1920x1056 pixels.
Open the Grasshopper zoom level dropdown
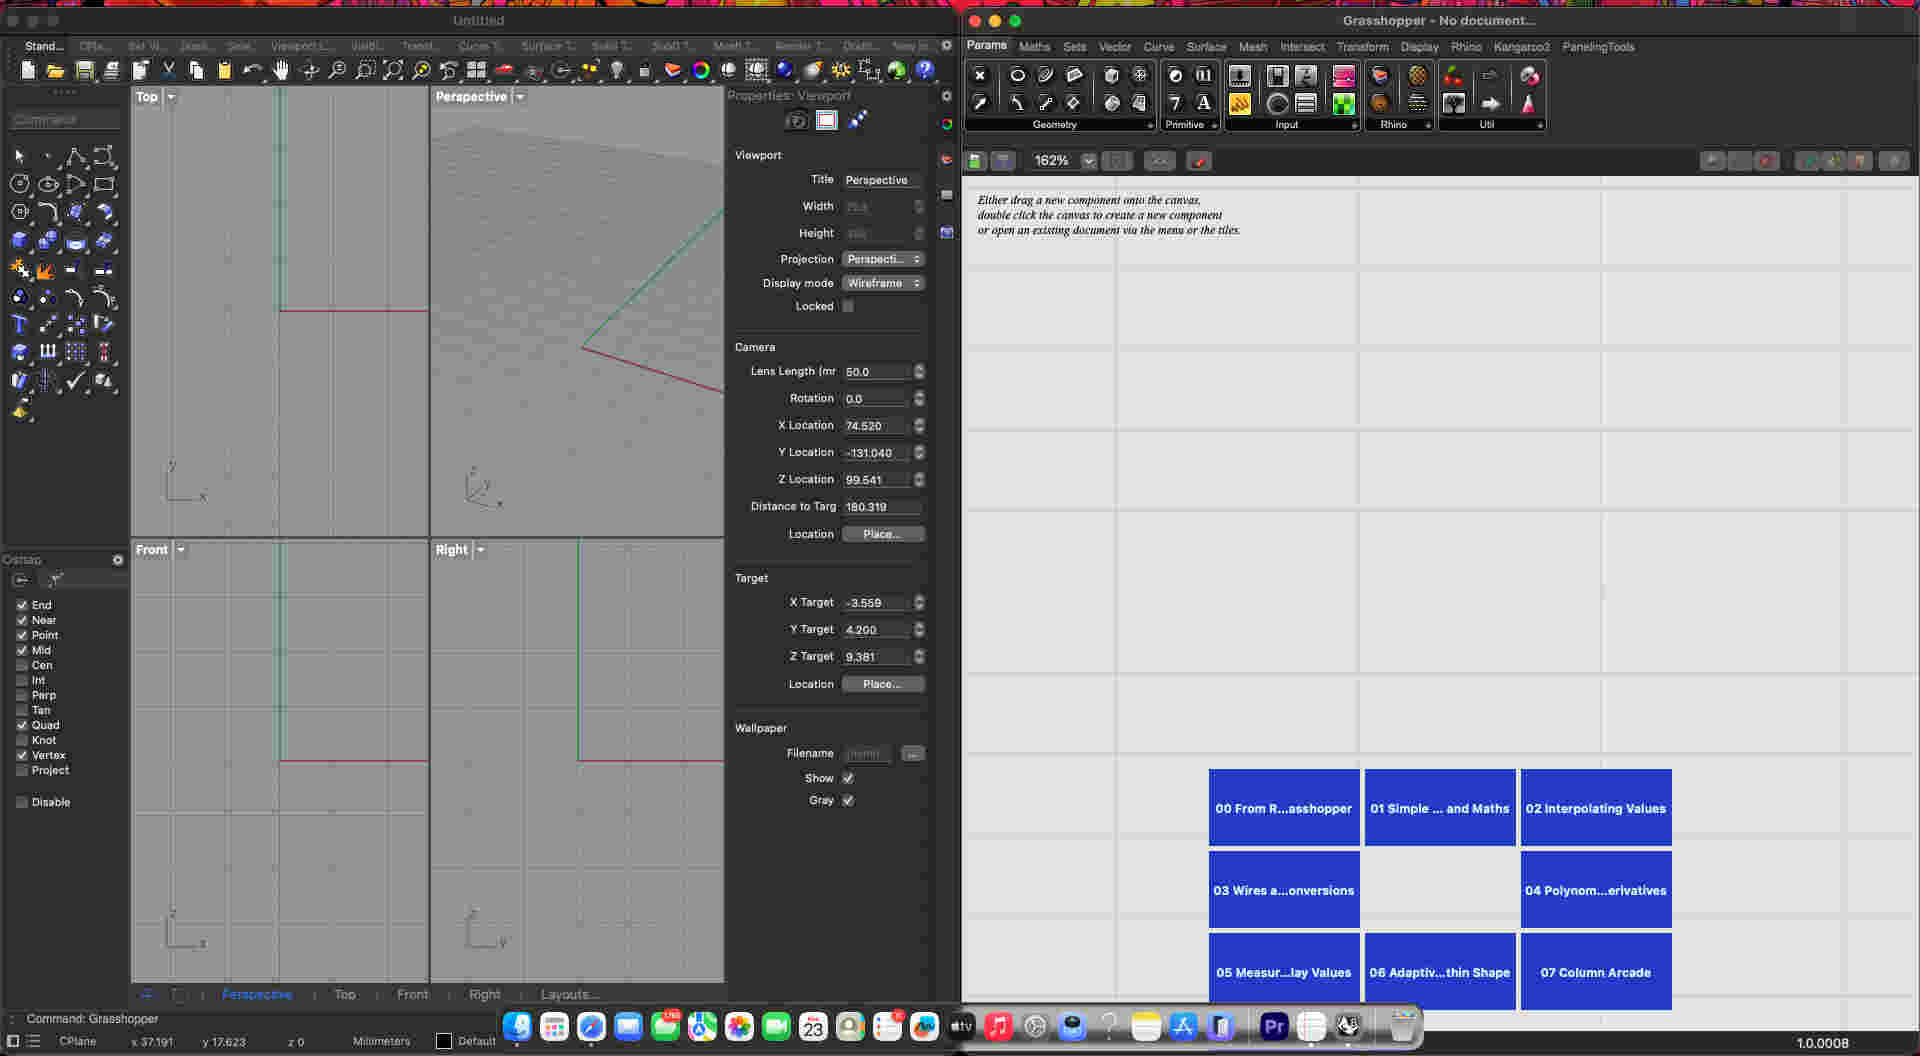pyautogui.click(x=1089, y=161)
